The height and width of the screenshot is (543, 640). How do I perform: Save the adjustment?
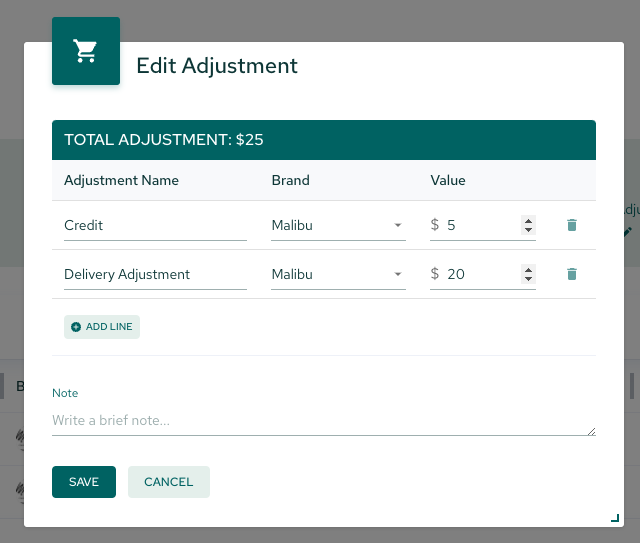84,482
